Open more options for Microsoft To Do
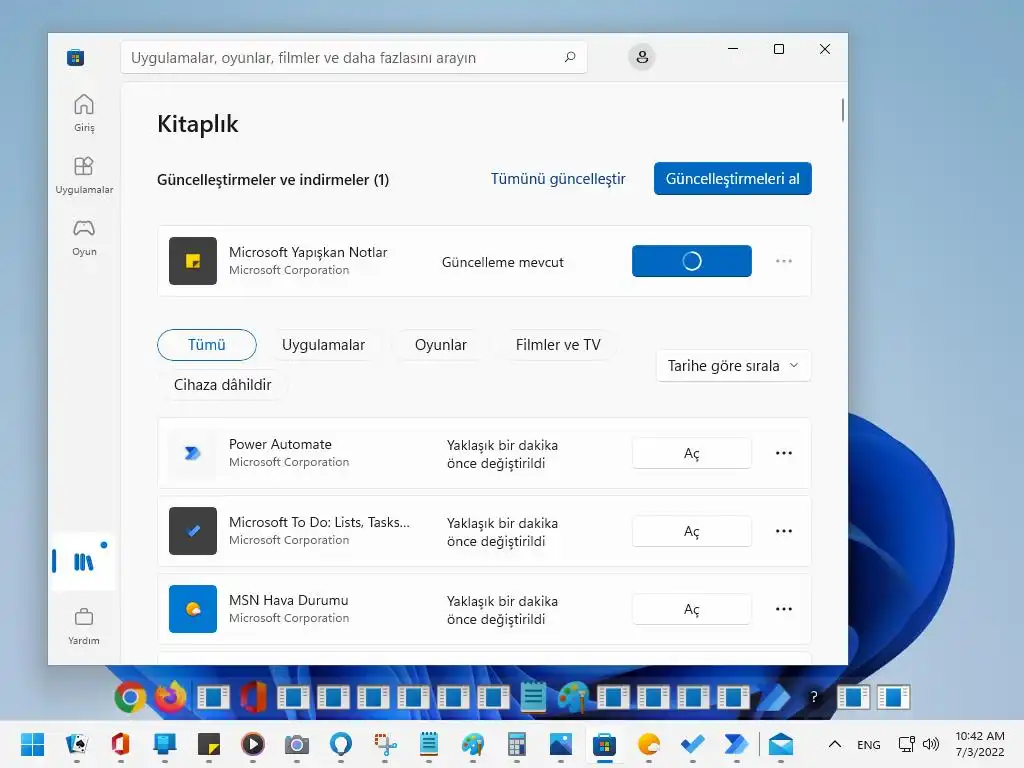Viewport: 1024px width, 768px height. (784, 531)
